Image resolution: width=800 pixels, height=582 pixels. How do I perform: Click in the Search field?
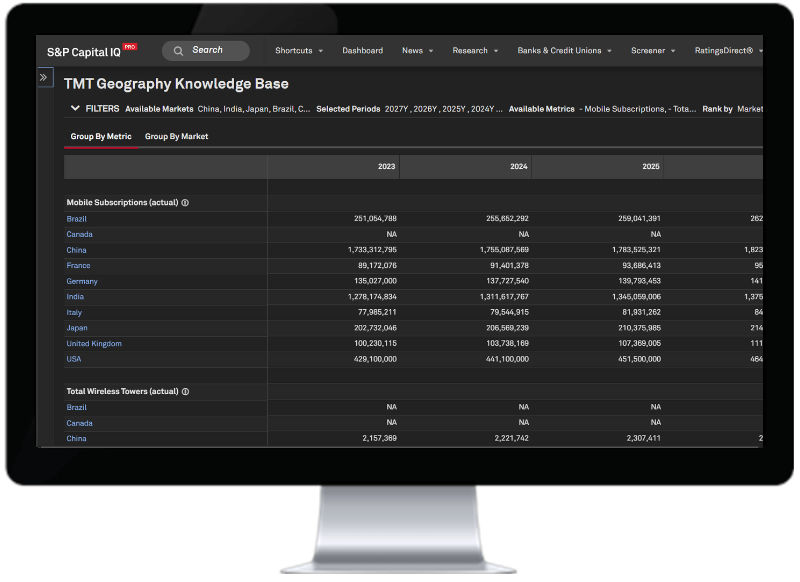tap(206, 50)
